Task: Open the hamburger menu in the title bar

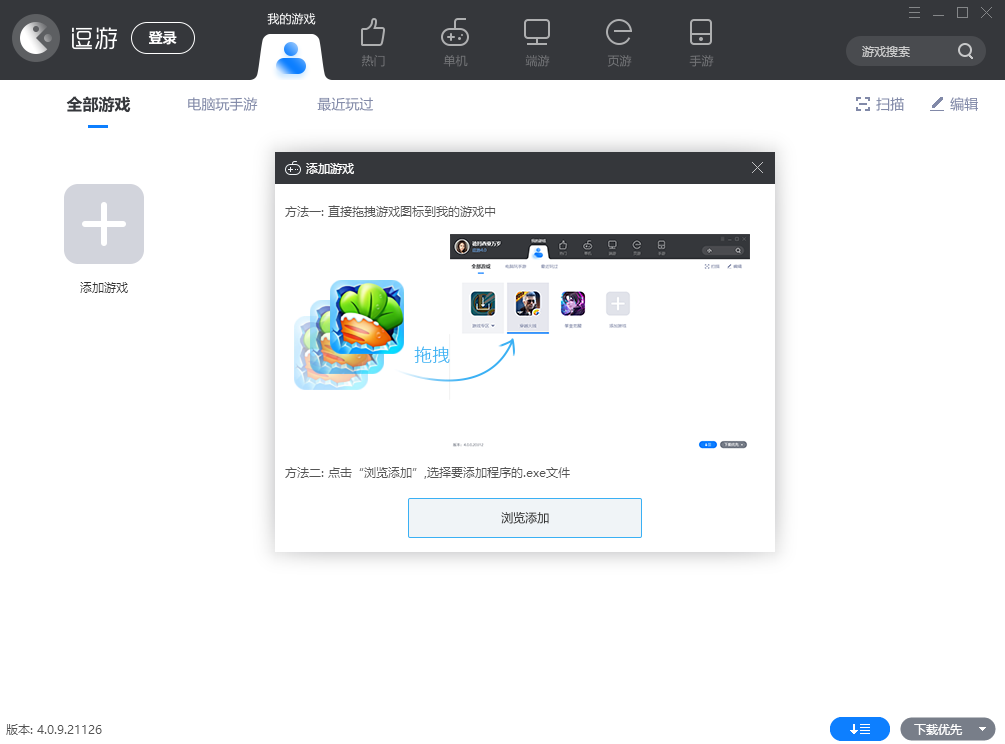Action: 913,13
